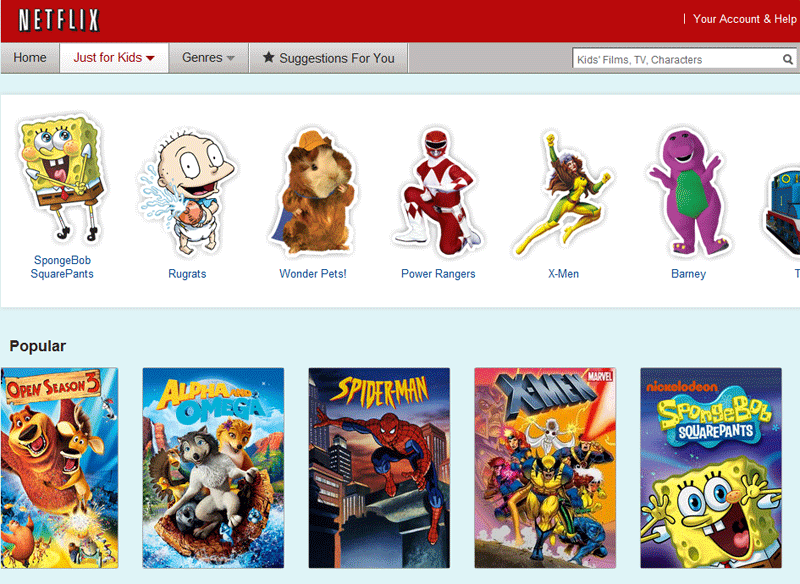Click the Rugrats text link
The height and width of the screenshot is (584, 800).
tap(187, 274)
